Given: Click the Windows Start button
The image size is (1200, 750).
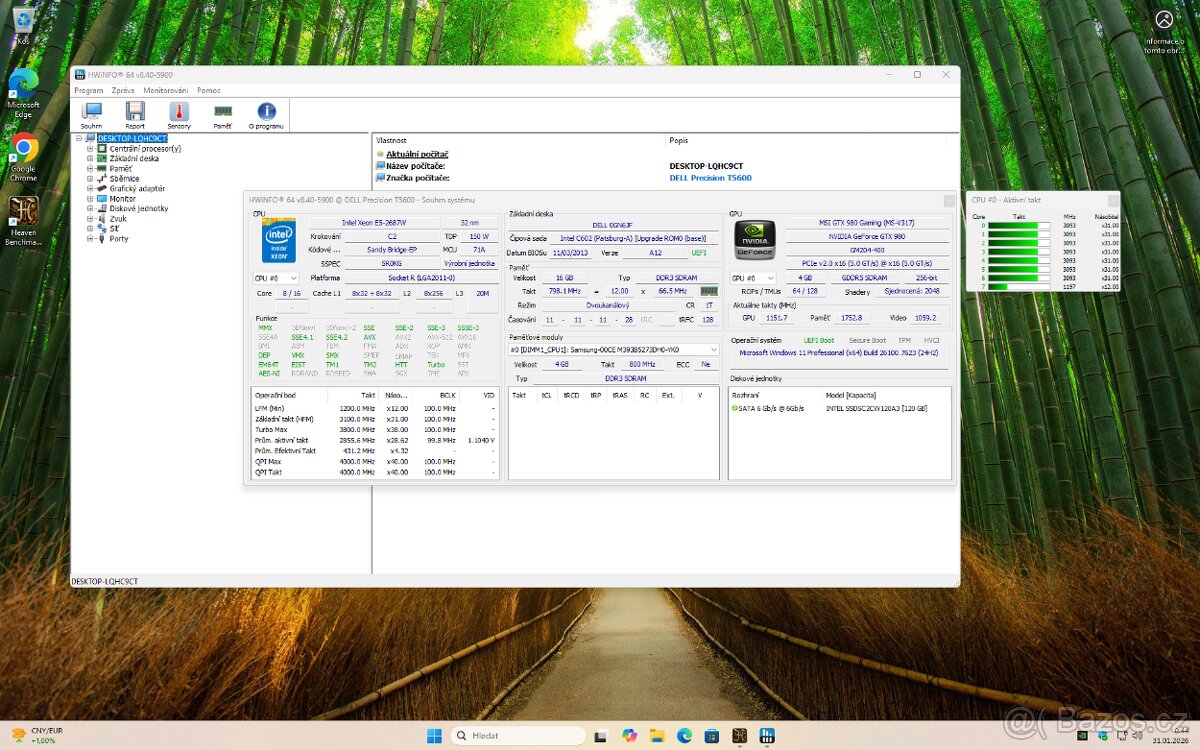Looking at the screenshot, I should [434, 735].
